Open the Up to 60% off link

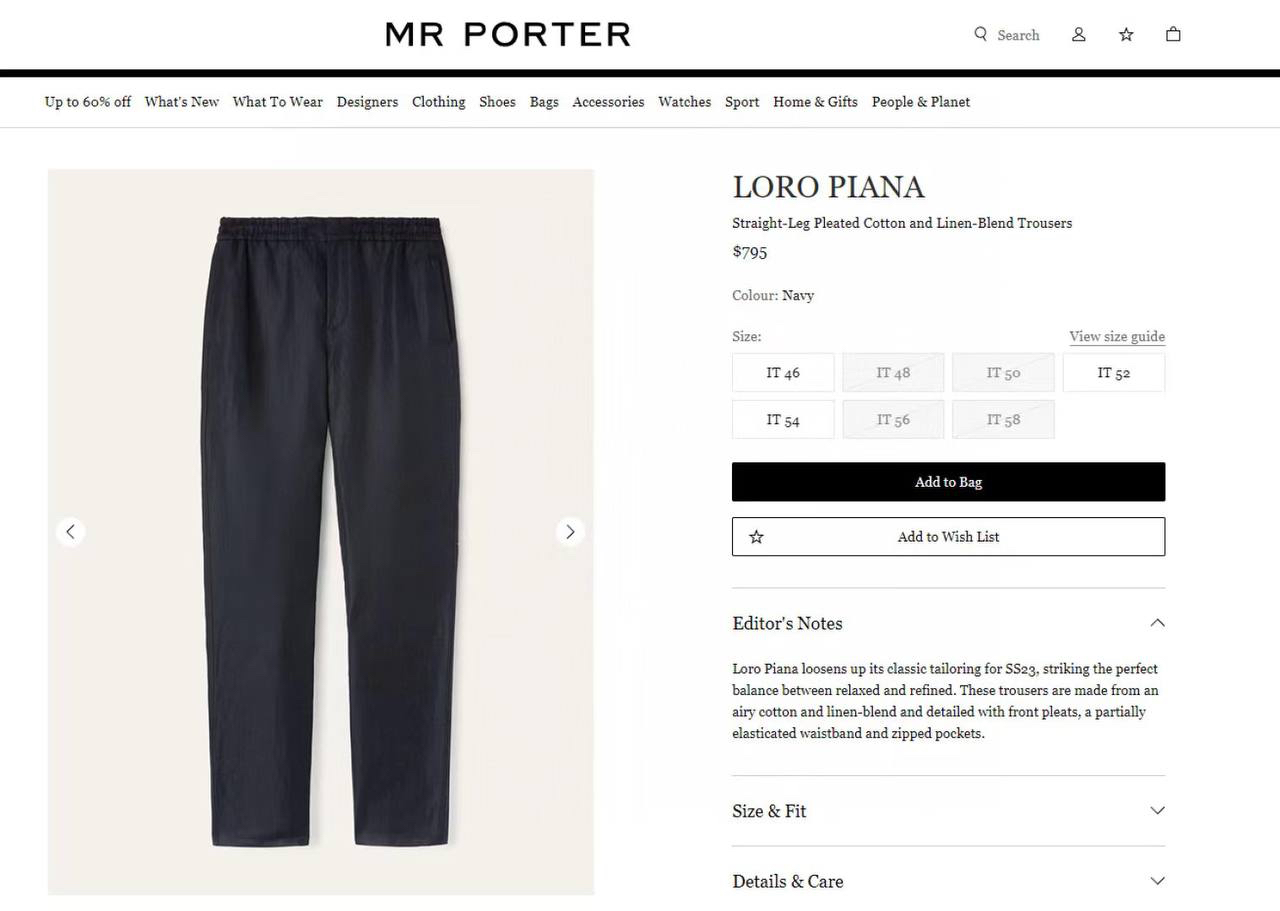[88, 102]
